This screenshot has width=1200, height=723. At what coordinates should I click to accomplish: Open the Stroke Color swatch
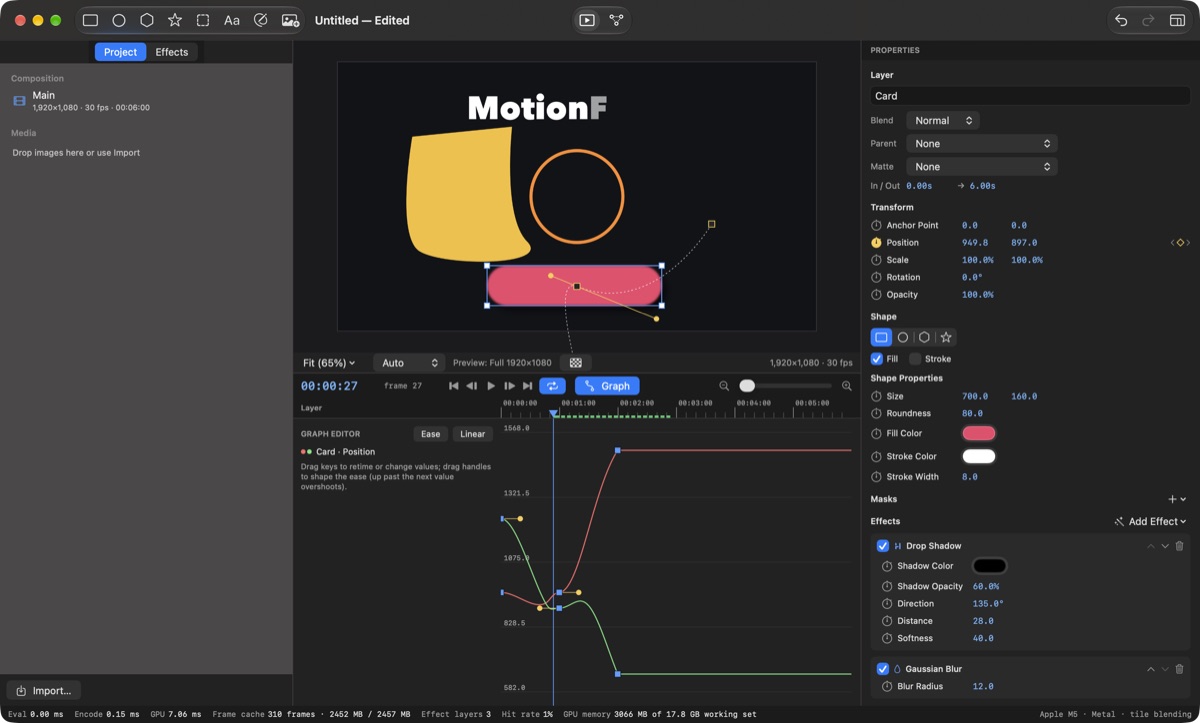[979, 456]
